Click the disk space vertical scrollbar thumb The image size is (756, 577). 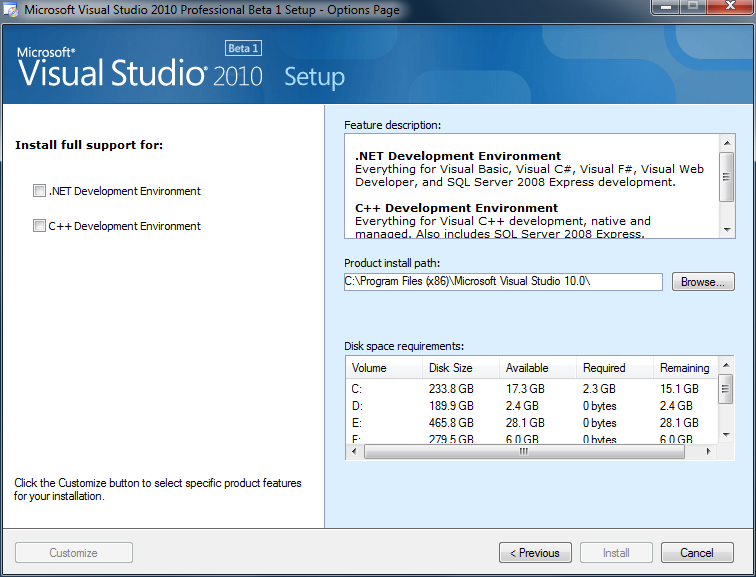pos(726,389)
